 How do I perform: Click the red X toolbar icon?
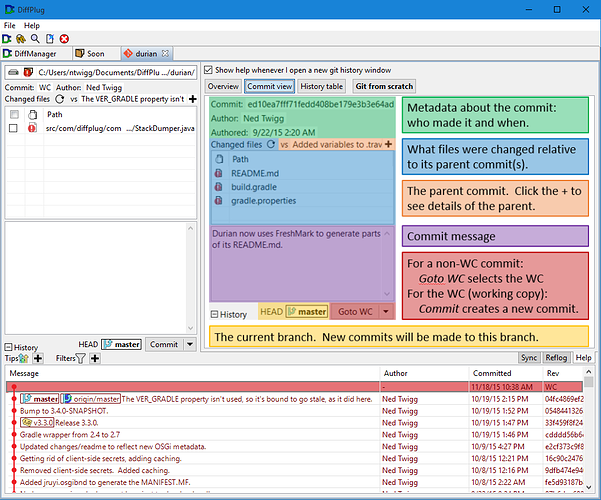point(64,39)
